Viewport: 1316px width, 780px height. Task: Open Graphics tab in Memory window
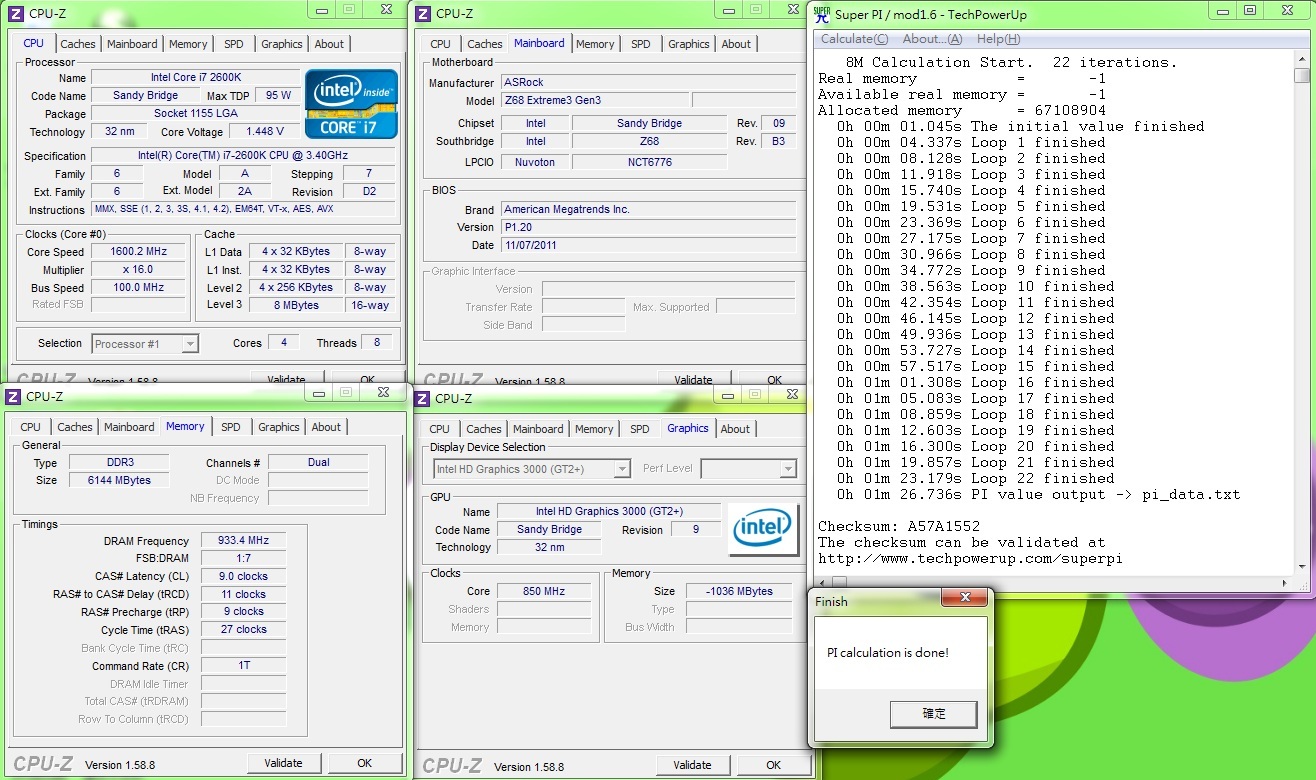279,427
